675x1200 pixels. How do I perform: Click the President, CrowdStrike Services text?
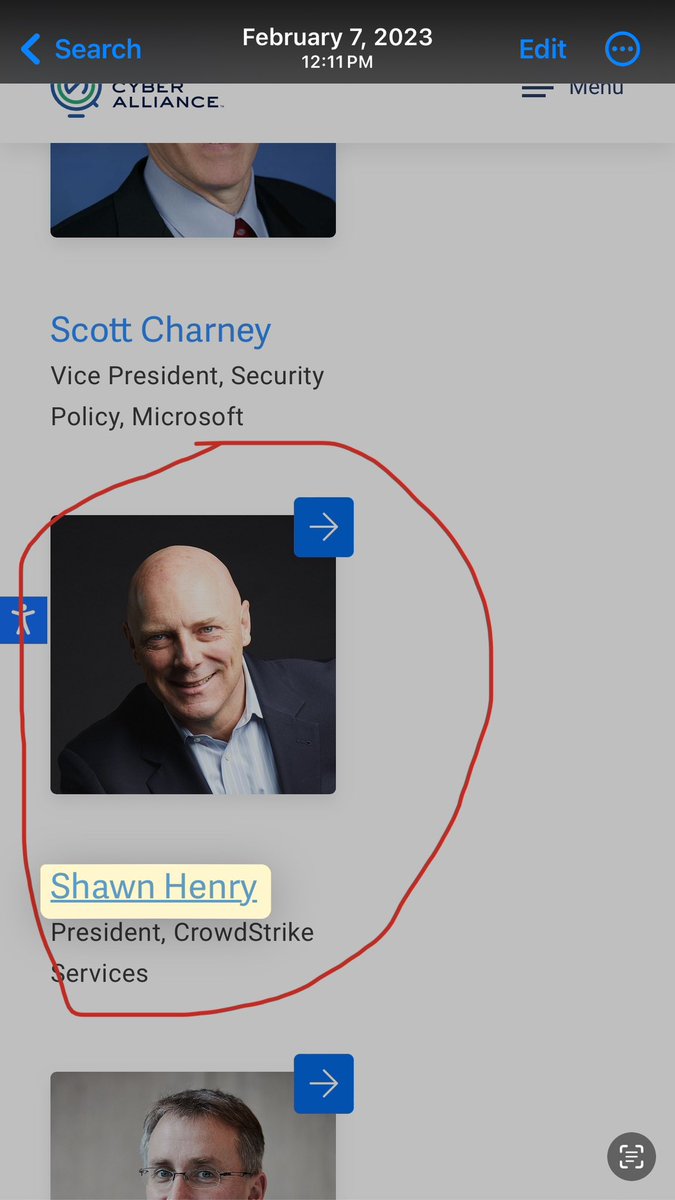click(182, 952)
